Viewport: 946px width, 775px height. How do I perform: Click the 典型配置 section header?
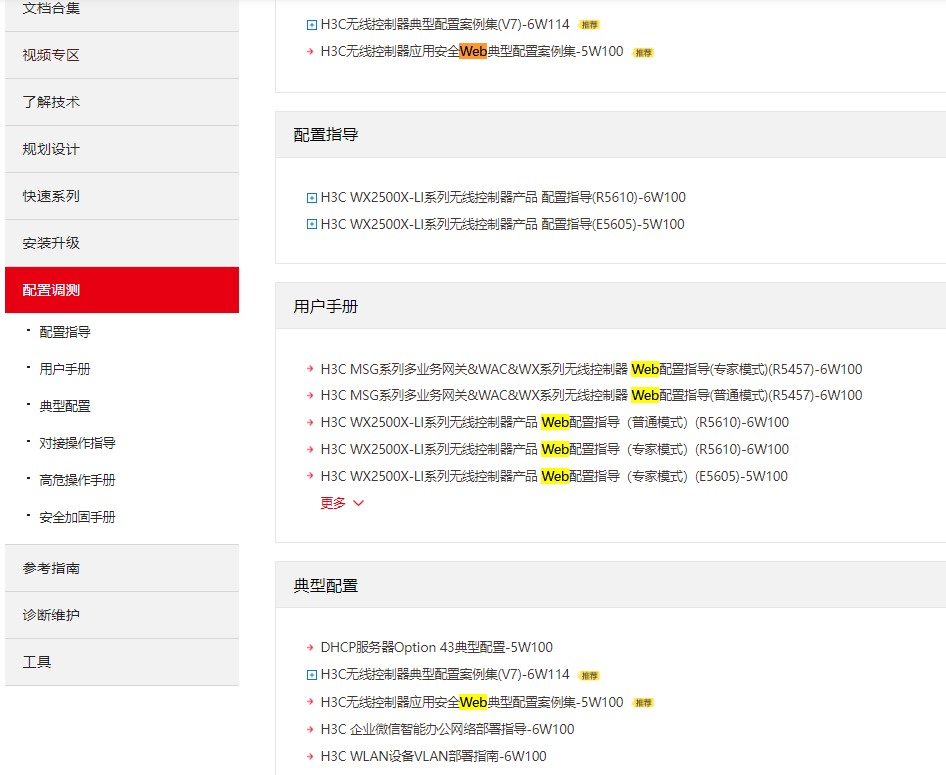pyautogui.click(x=326, y=586)
